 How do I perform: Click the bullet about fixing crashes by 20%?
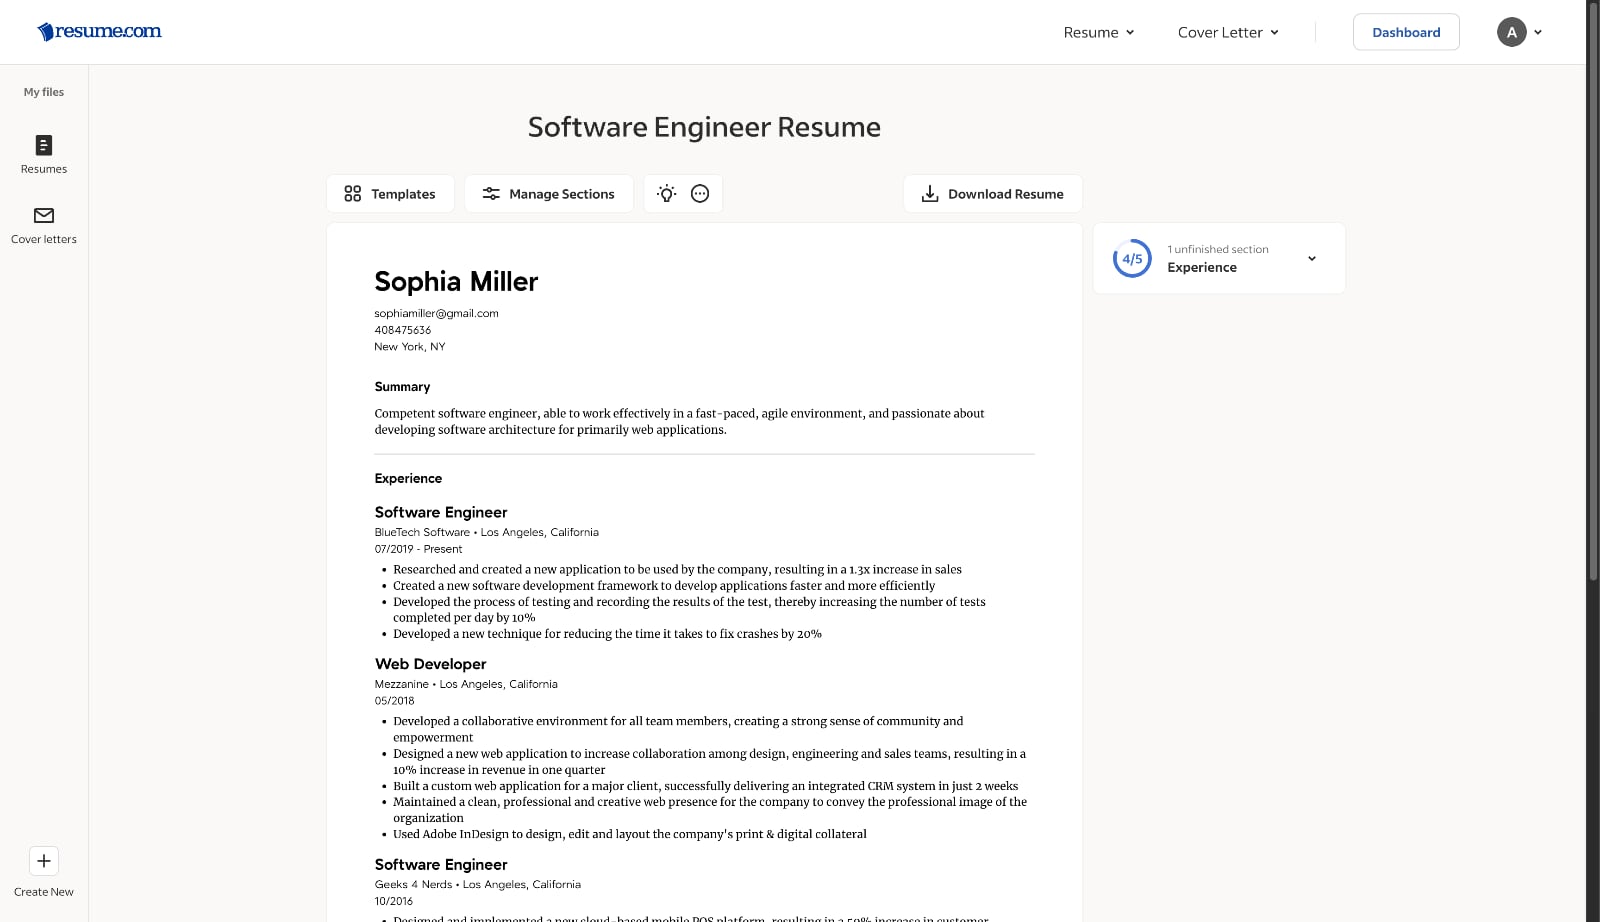pos(607,634)
